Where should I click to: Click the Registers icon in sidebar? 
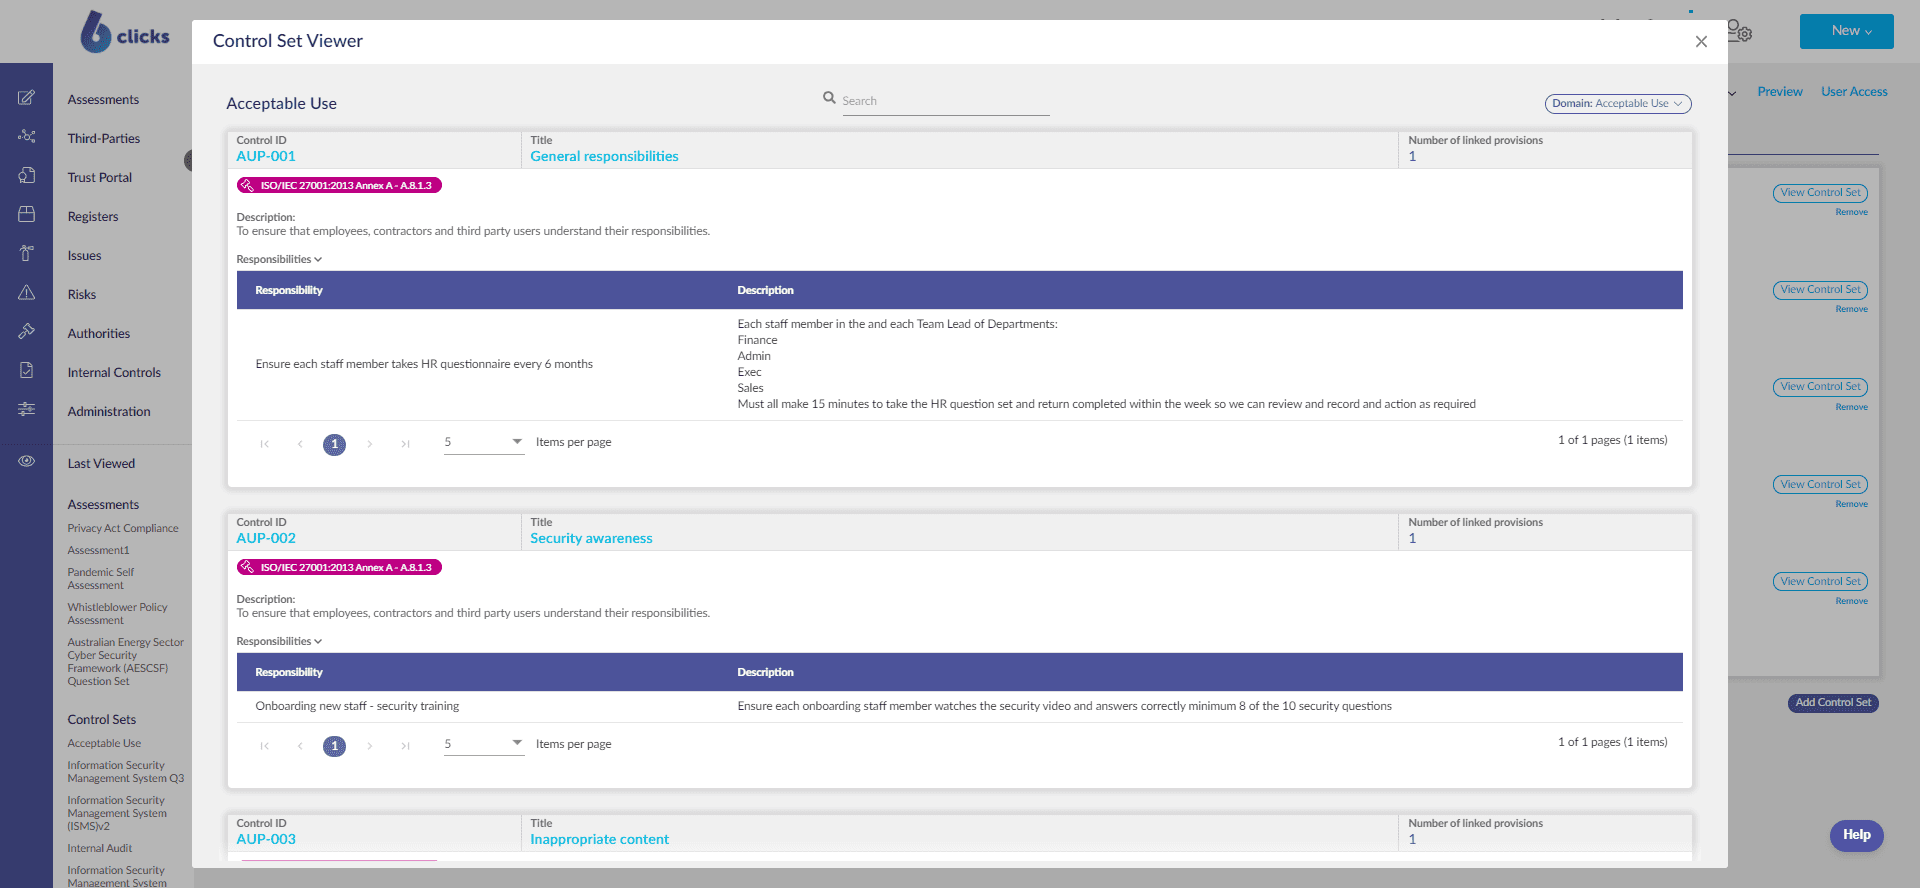point(27,215)
